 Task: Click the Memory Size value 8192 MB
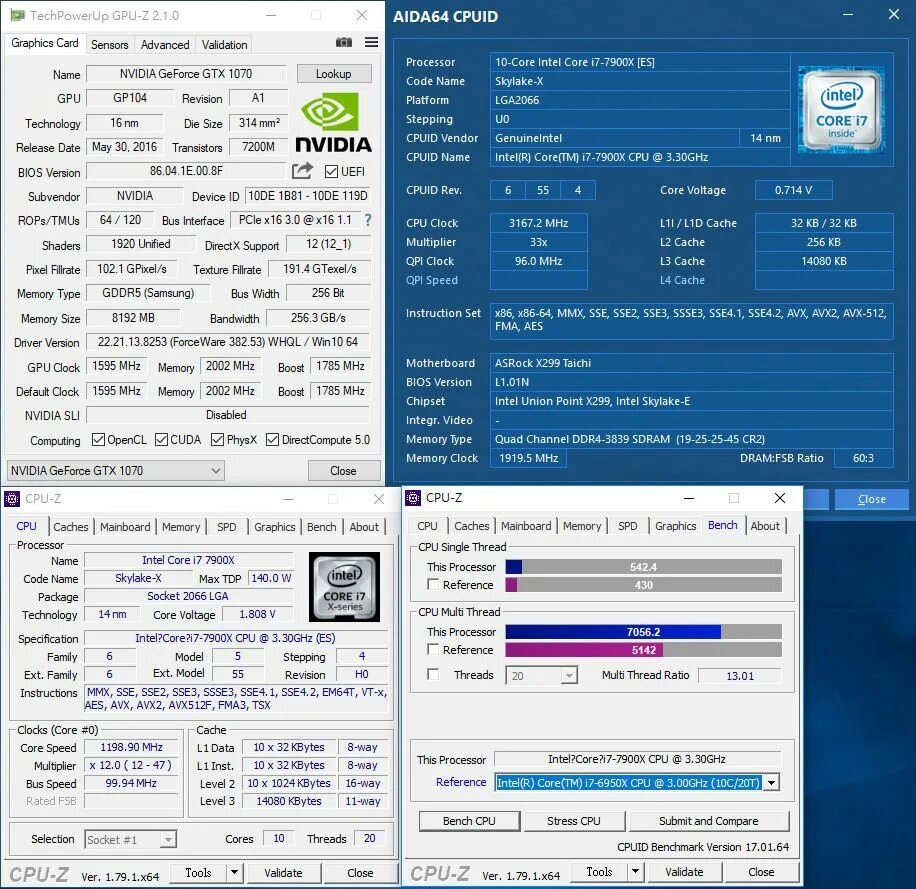(133, 318)
